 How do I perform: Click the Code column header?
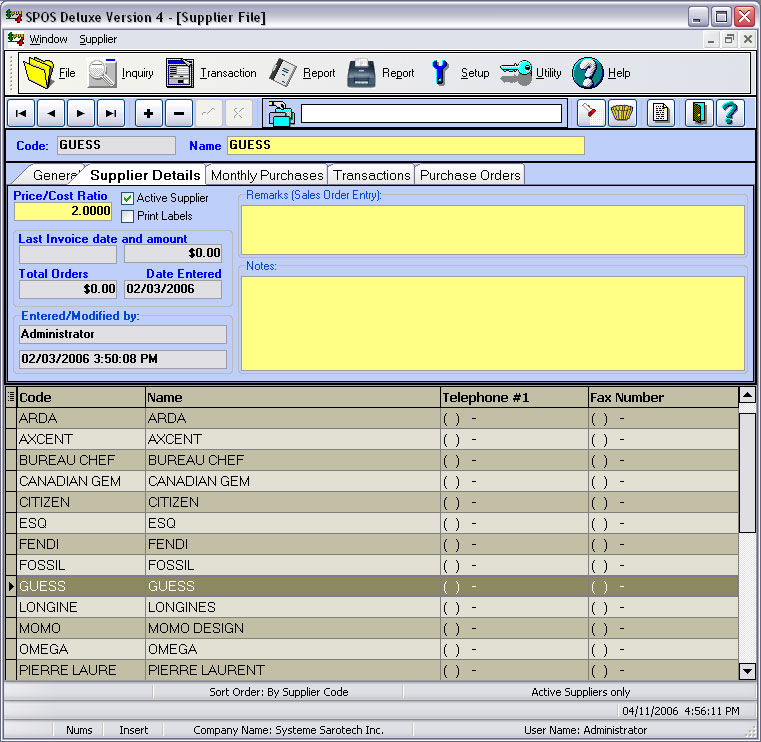[x=81, y=397]
